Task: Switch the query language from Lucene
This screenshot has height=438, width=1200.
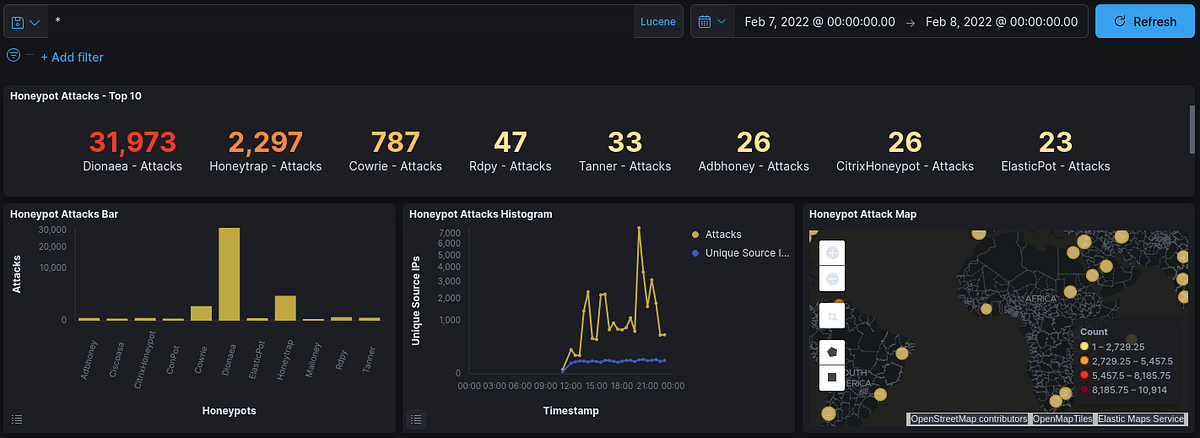Action: [x=658, y=21]
